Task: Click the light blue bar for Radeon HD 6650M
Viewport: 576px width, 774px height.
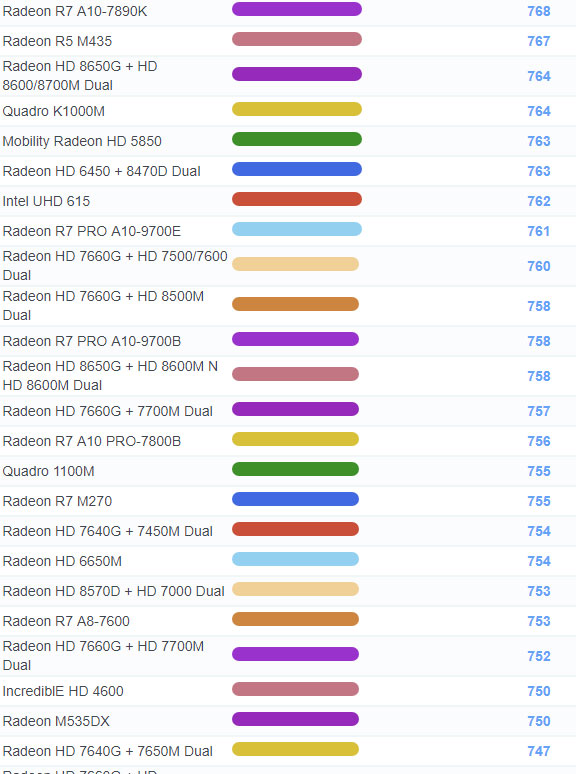Action: coord(295,560)
